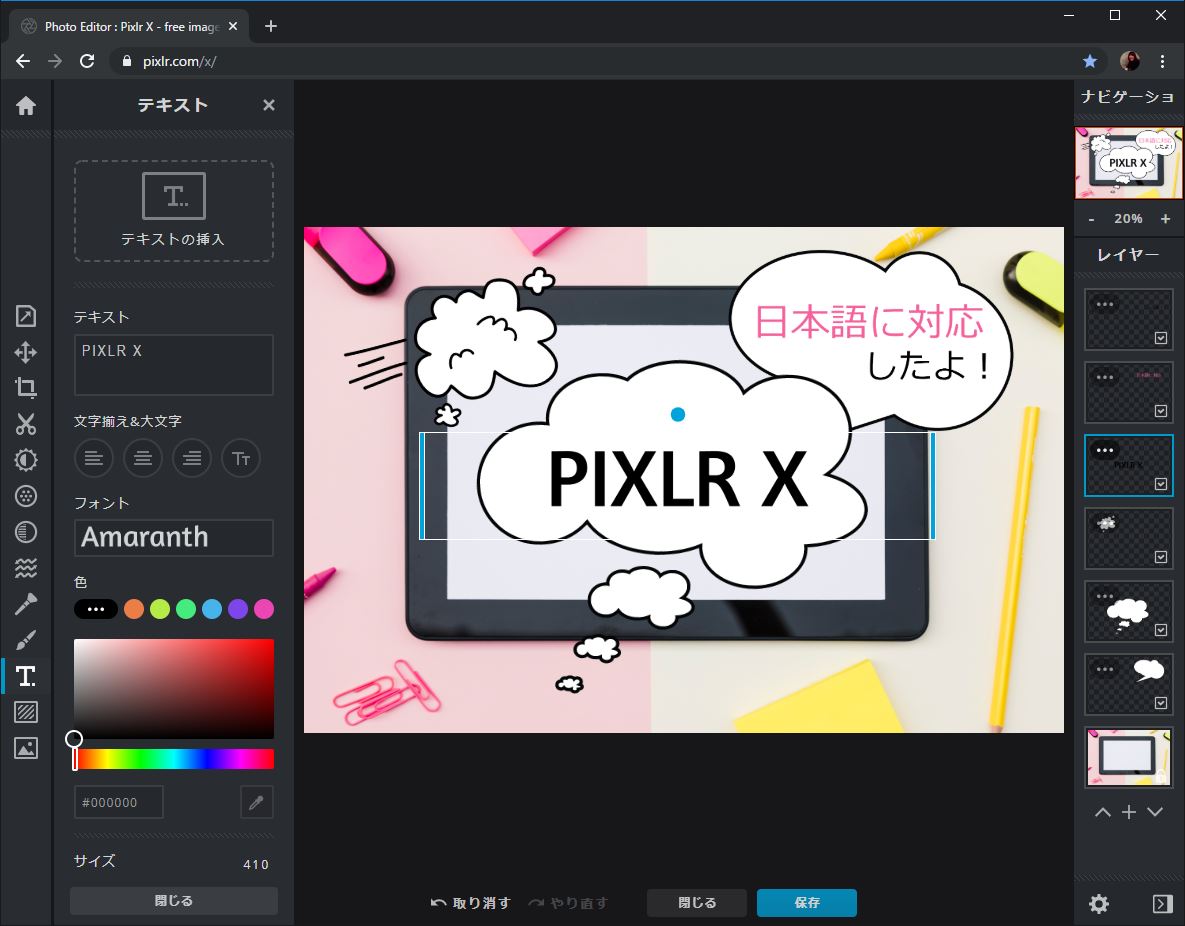Select the Liquify waves tool
1185x926 pixels.
[26, 568]
